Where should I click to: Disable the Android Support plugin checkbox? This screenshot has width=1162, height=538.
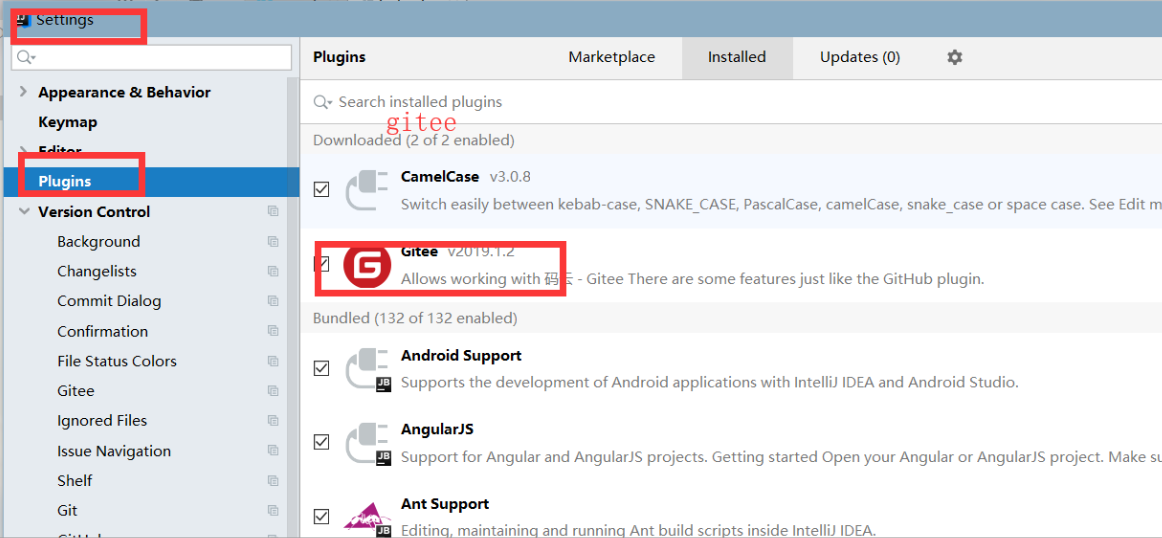[322, 368]
